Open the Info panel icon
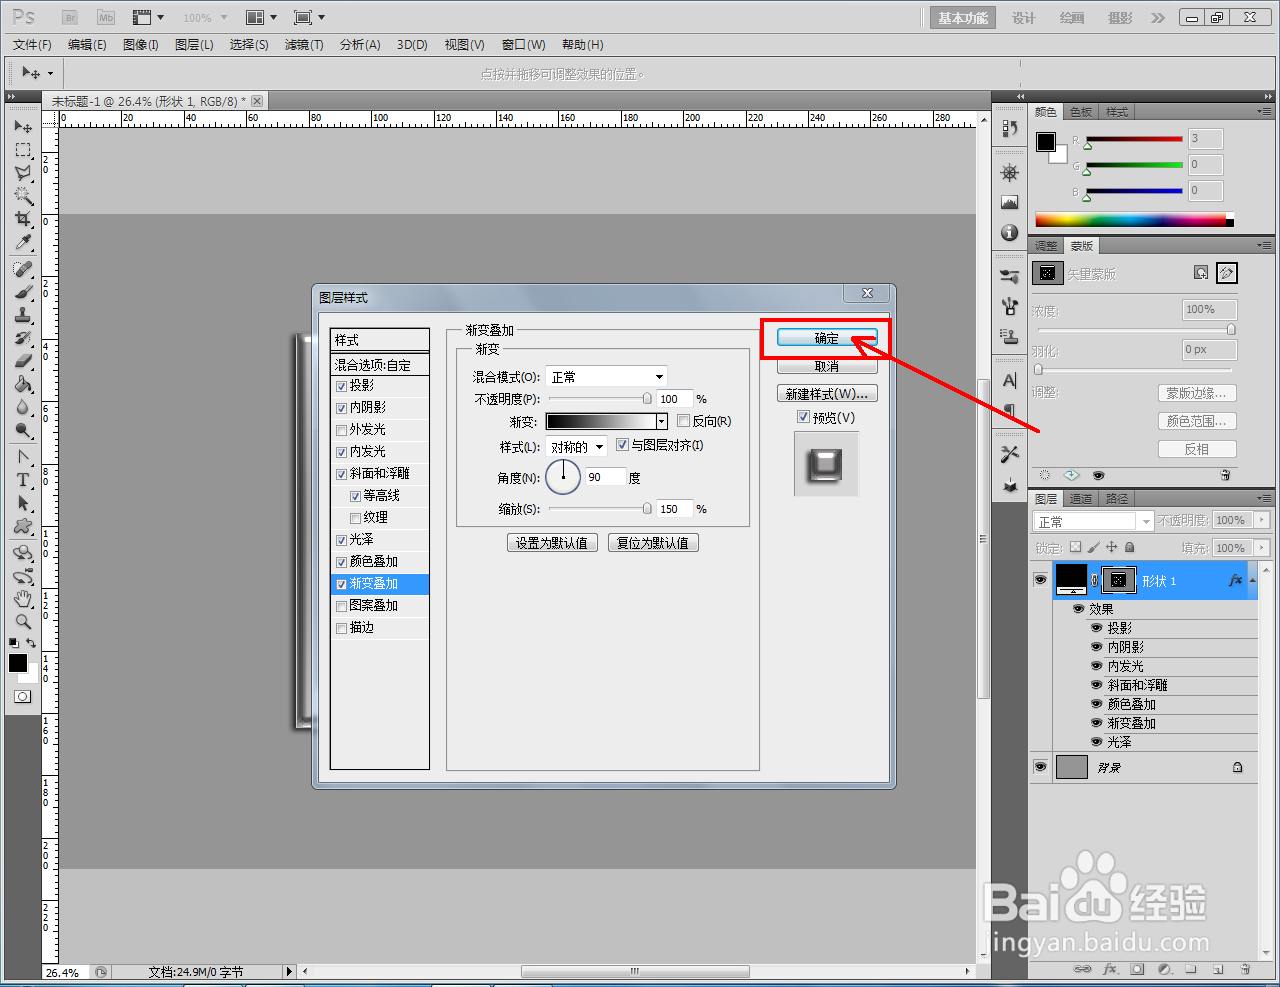The width and height of the screenshot is (1280, 987). pos(1009,233)
